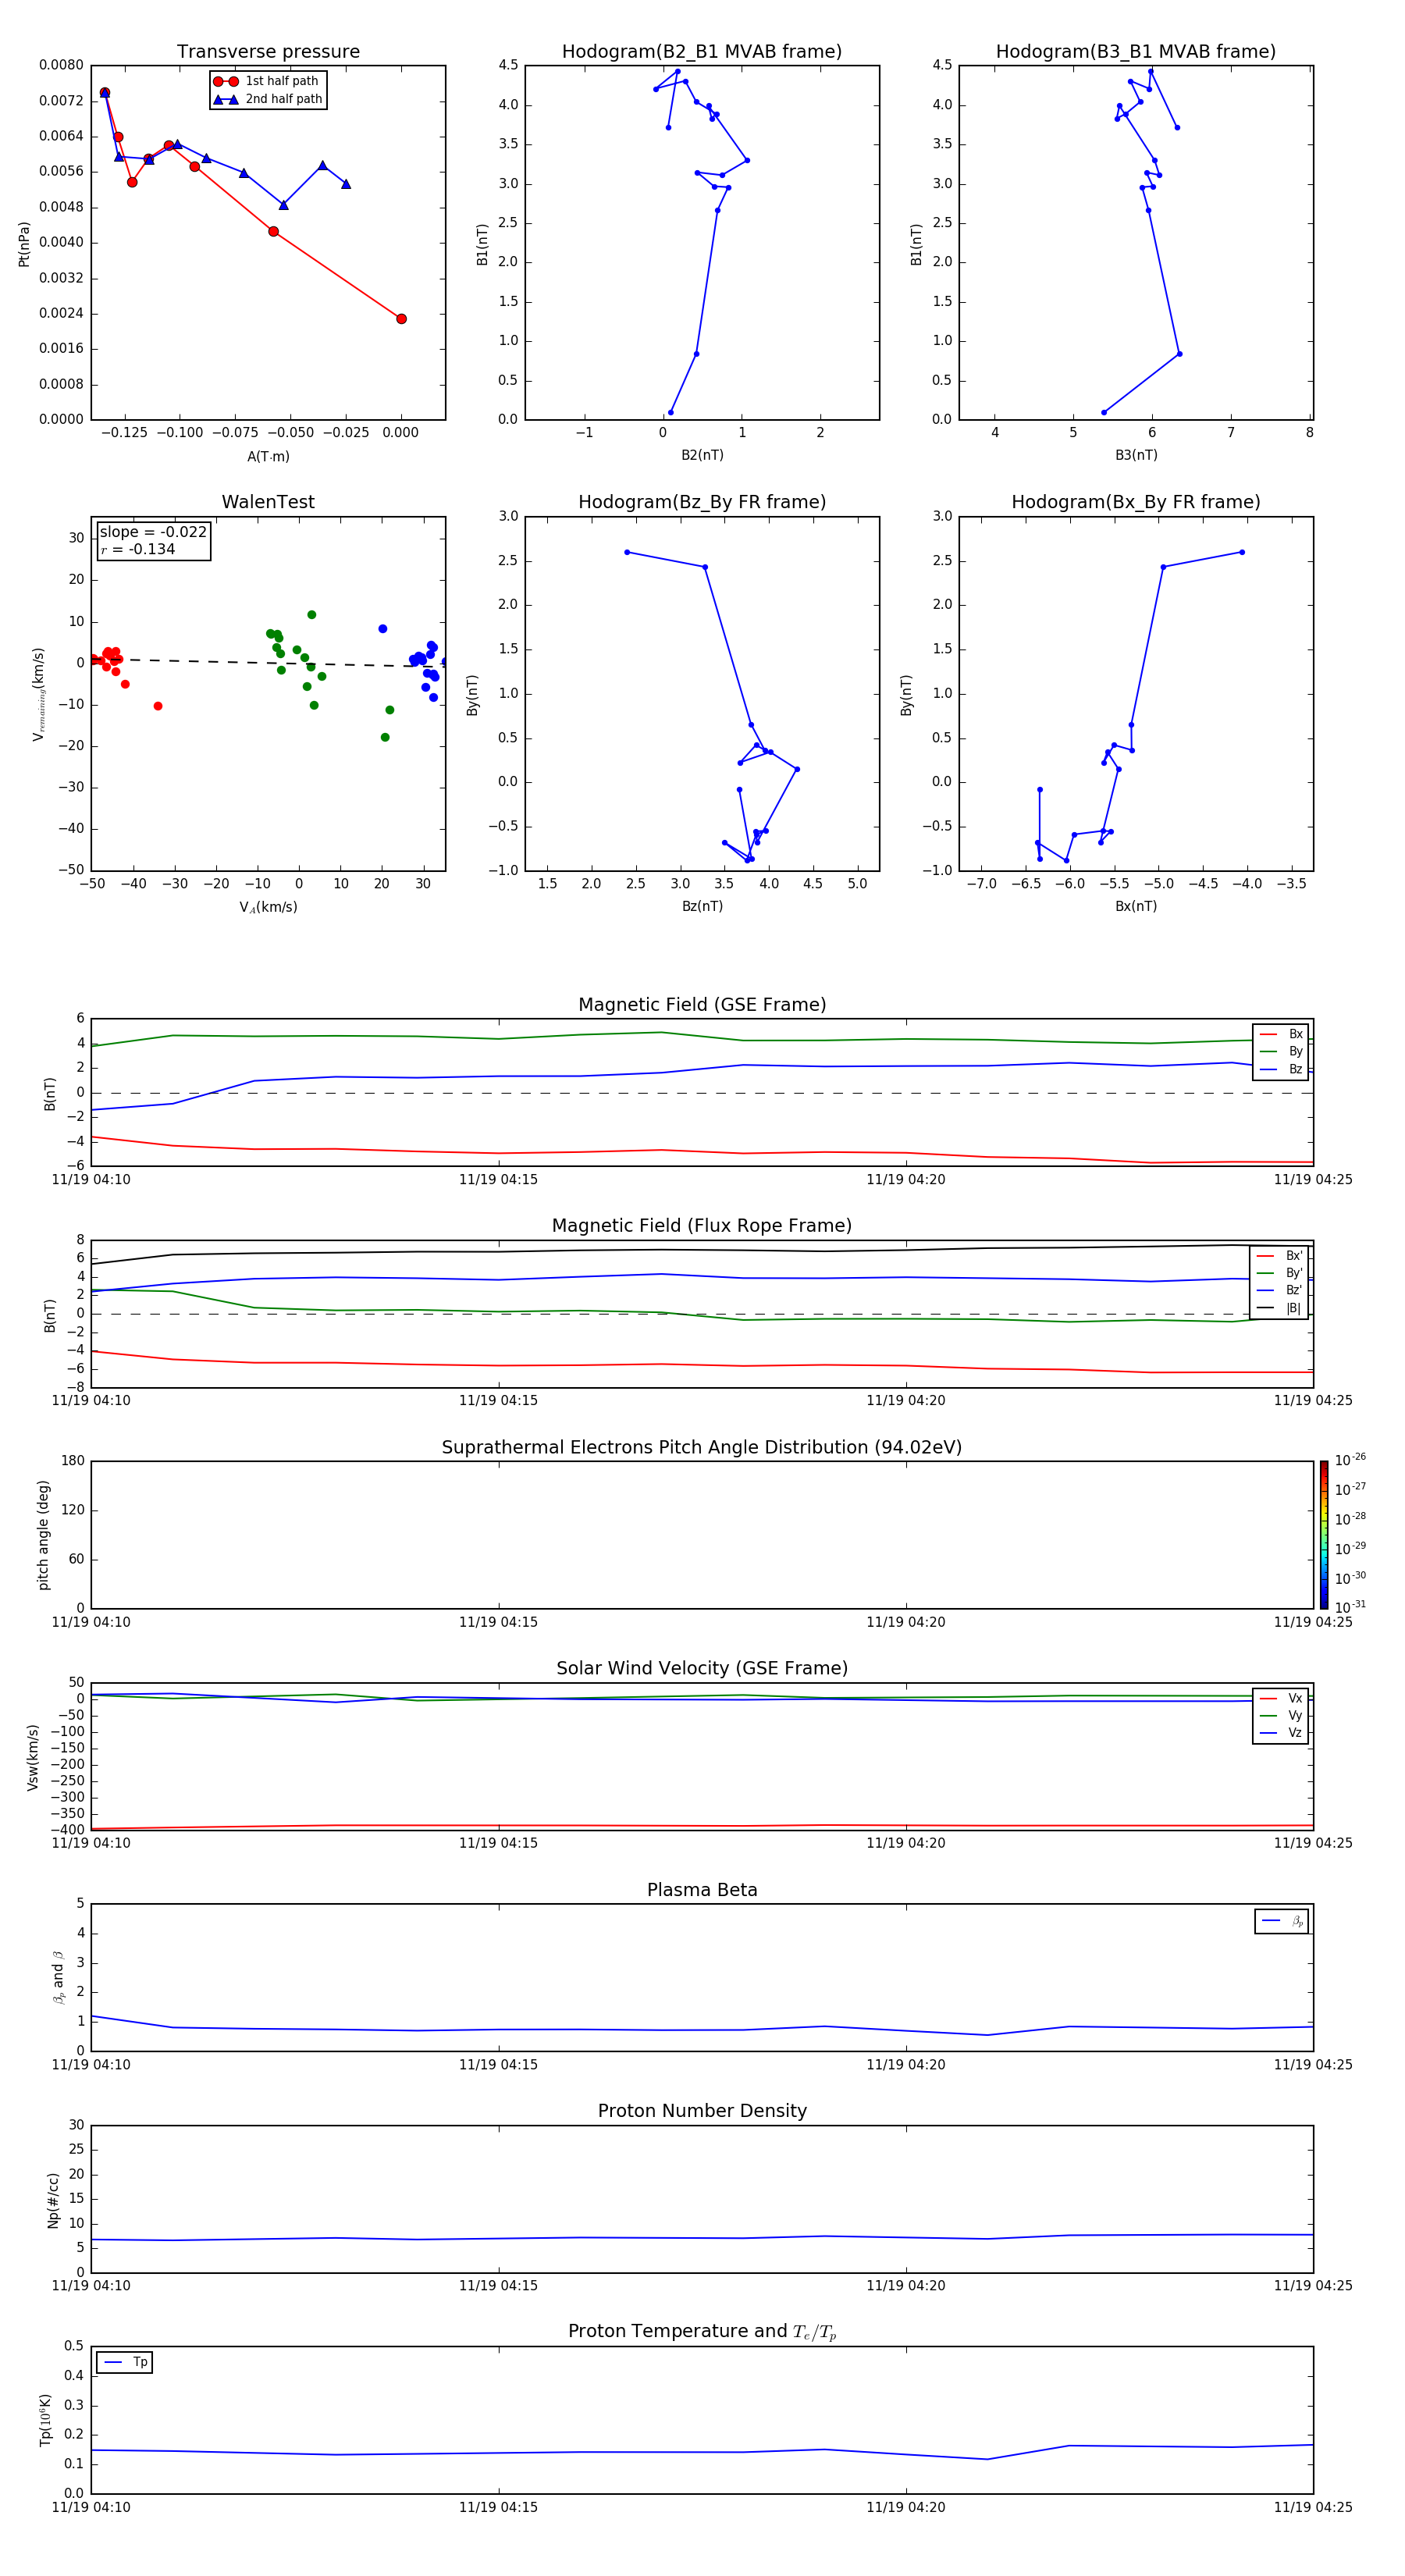1405x2576 pixels.
Task: Select the "r = -0.134" annotation
Action: (x=138, y=549)
